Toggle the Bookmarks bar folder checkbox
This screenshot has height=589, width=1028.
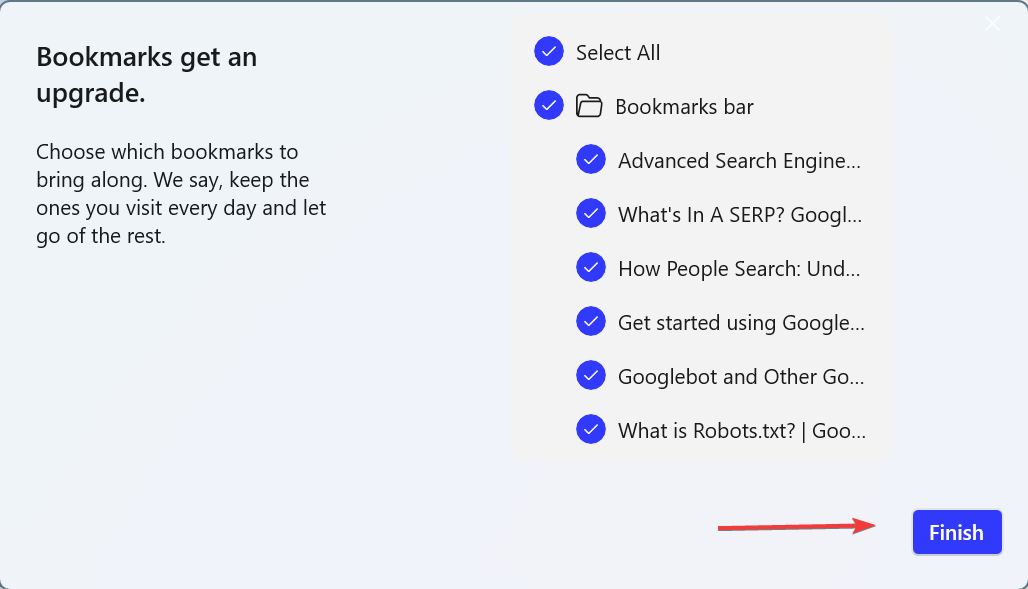(x=549, y=105)
